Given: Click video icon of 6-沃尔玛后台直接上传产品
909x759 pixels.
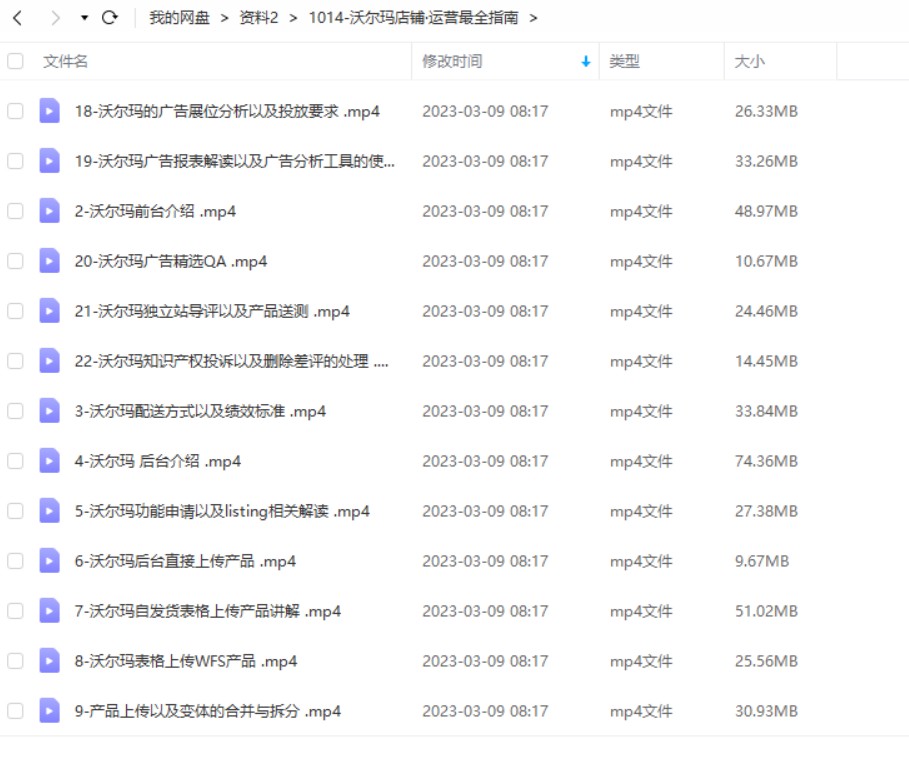Looking at the screenshot, I should (49, 561).
